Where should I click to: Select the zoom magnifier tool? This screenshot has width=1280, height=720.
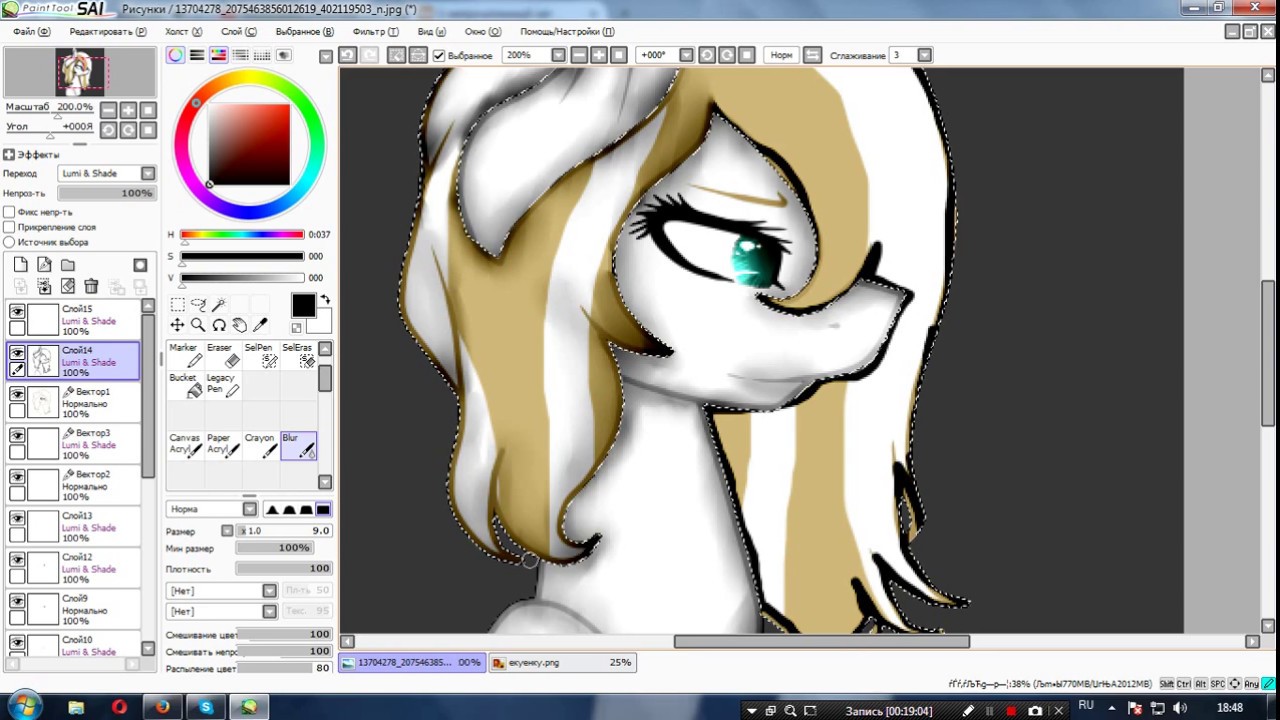pos(198,325)
